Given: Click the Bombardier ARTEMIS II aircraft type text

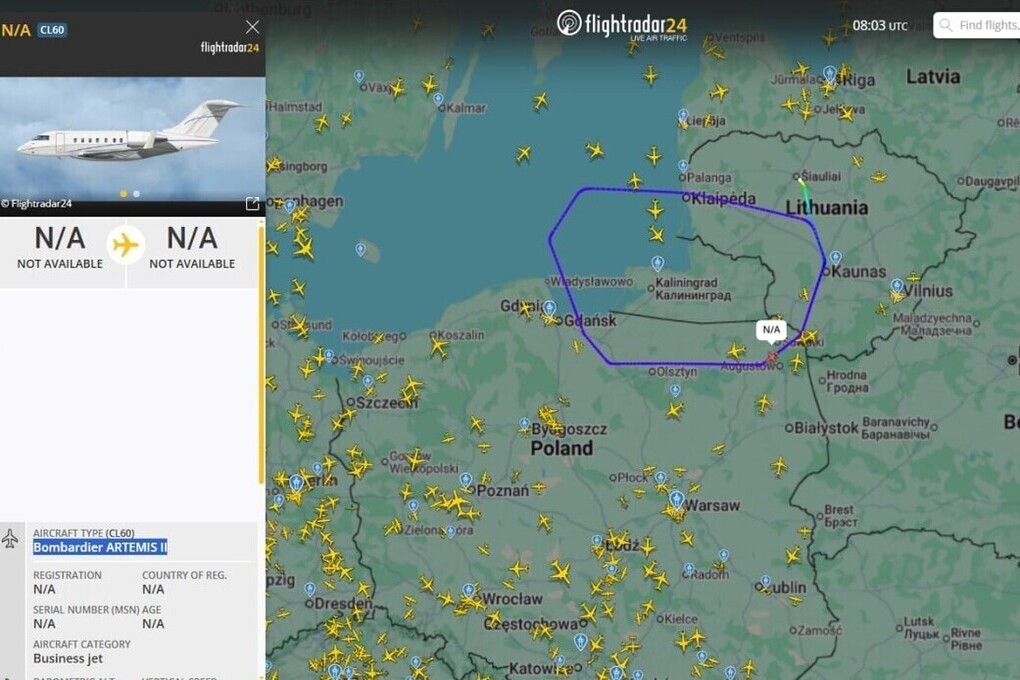Looking at the screenshot, I should [100, 547].
